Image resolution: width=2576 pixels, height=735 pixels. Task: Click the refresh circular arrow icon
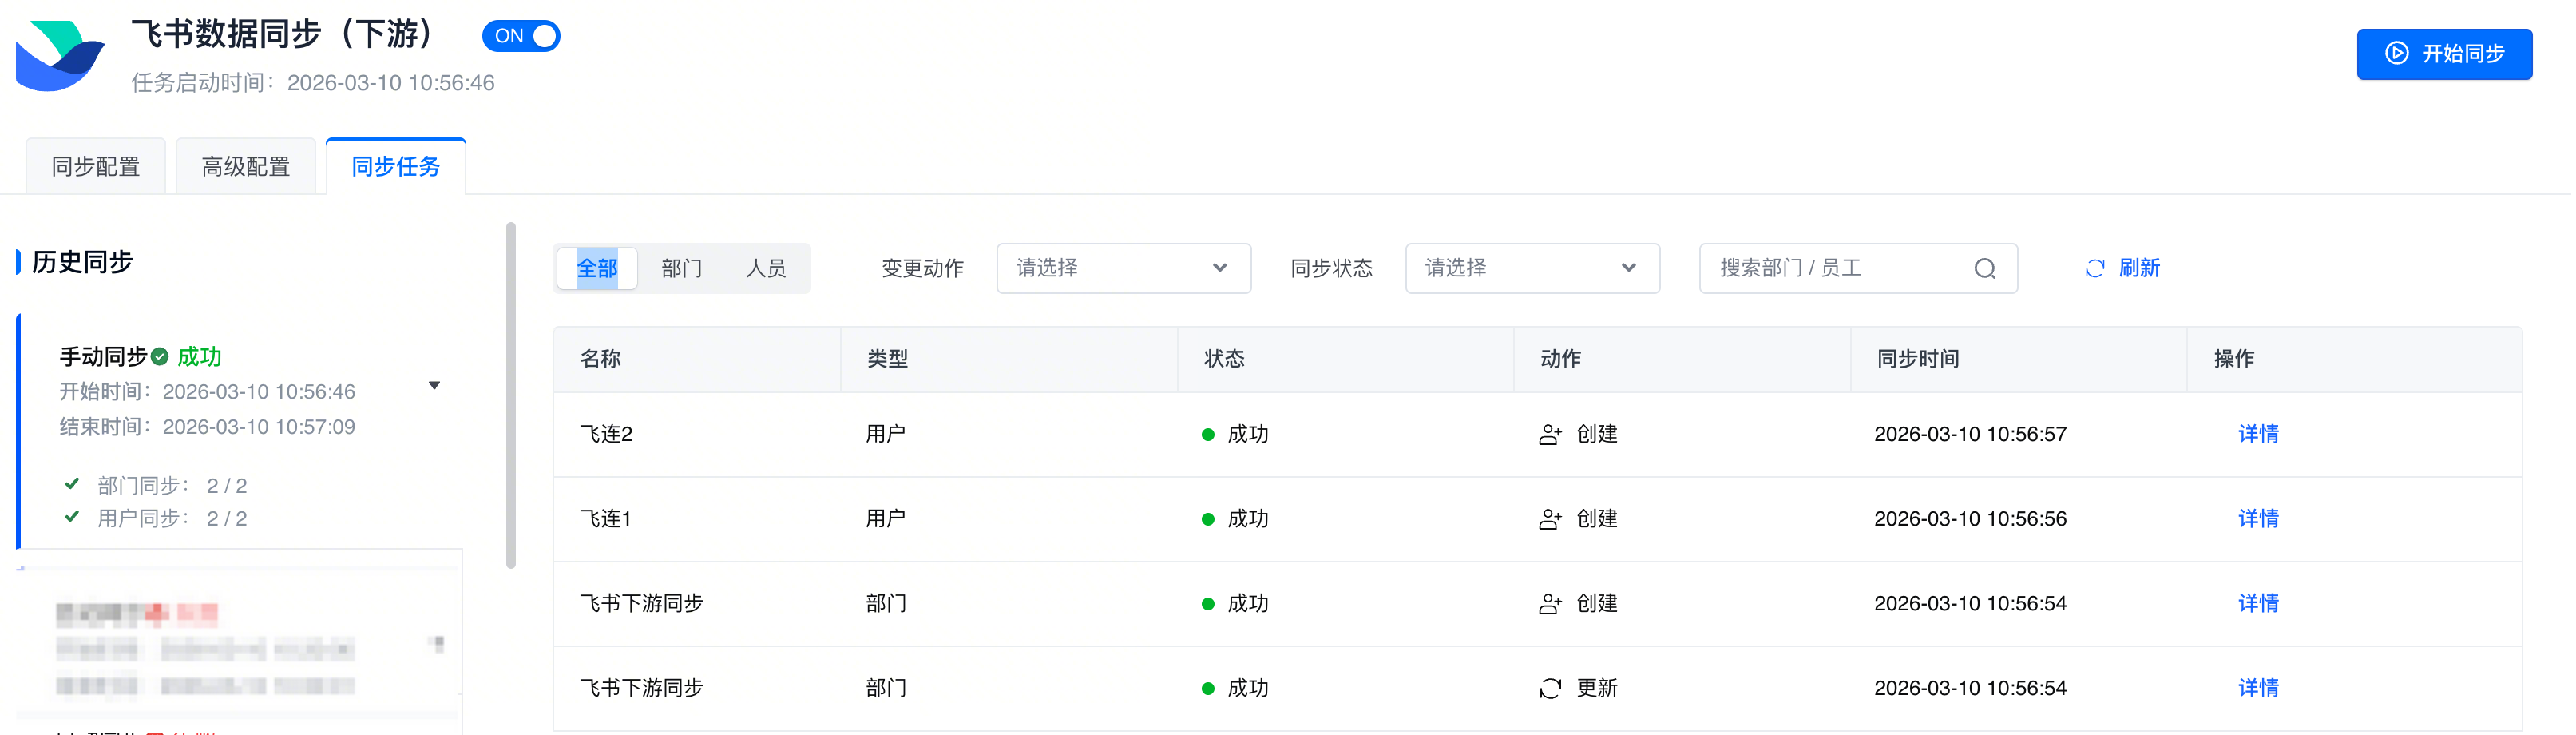click(2094, 269)
